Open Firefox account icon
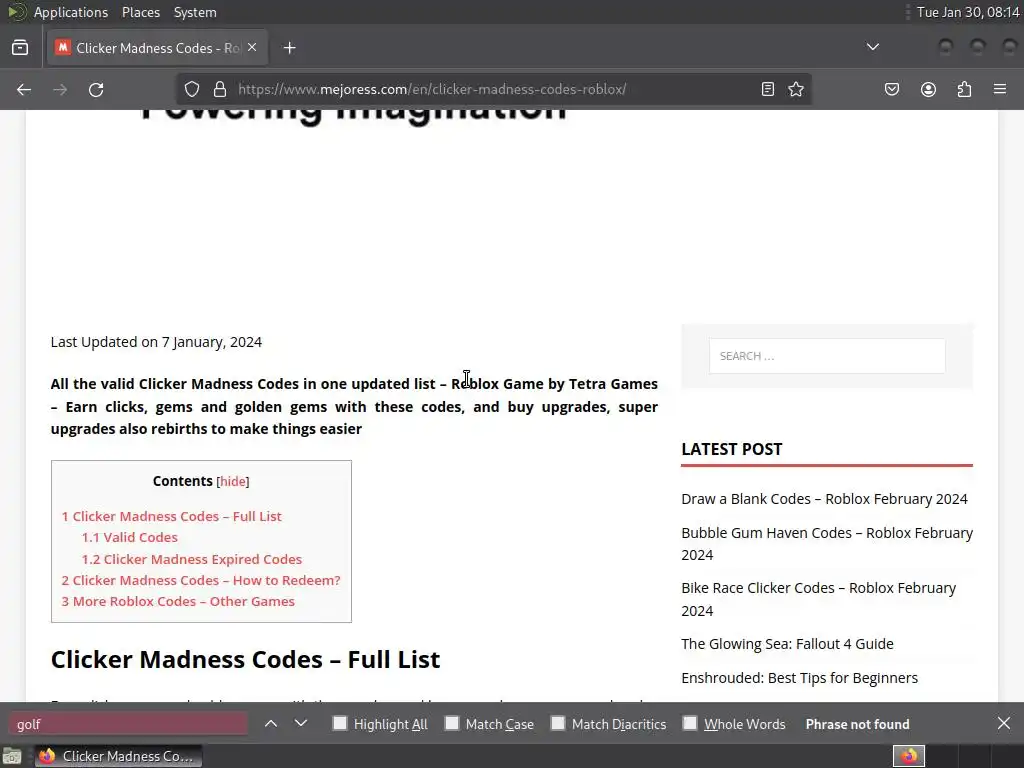This screenshot has height=768, width=1024. point(928,89)
